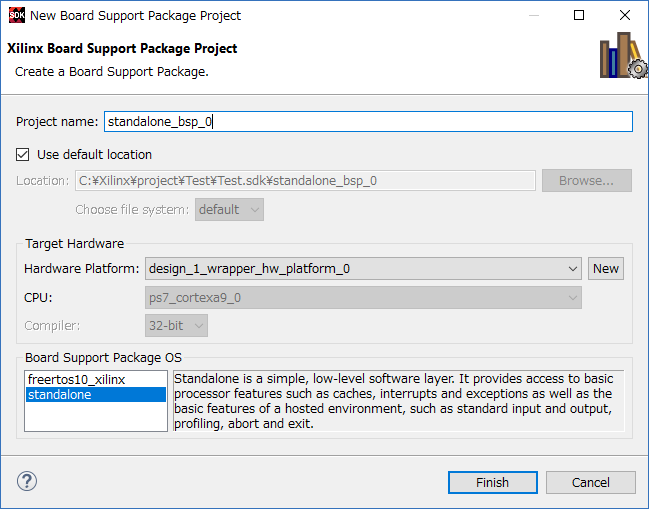
Task: Click the library books wizard icon
Action: (623, 55)
